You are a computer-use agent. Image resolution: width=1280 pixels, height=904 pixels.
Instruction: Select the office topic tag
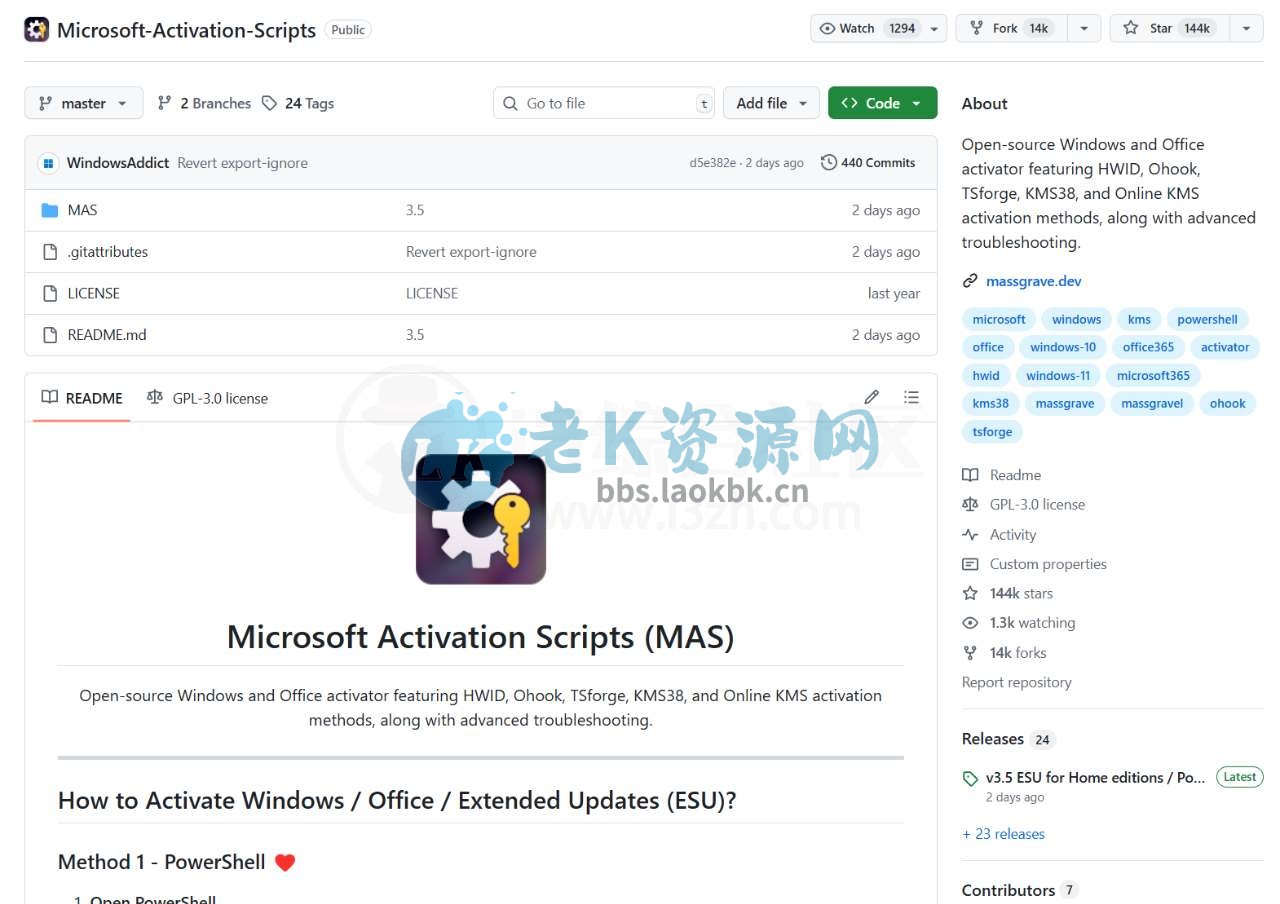pos(988,348)
